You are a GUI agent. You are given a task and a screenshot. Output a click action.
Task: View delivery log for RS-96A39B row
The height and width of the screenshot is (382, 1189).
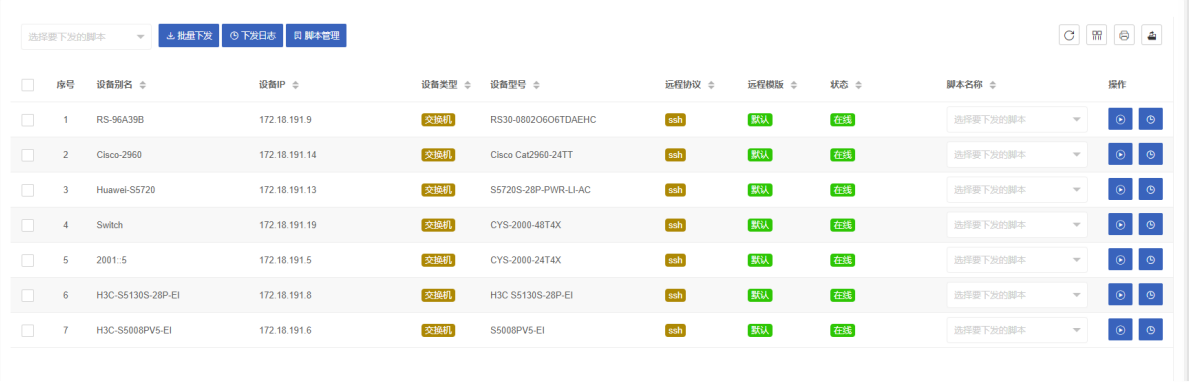click(1151, 119)
